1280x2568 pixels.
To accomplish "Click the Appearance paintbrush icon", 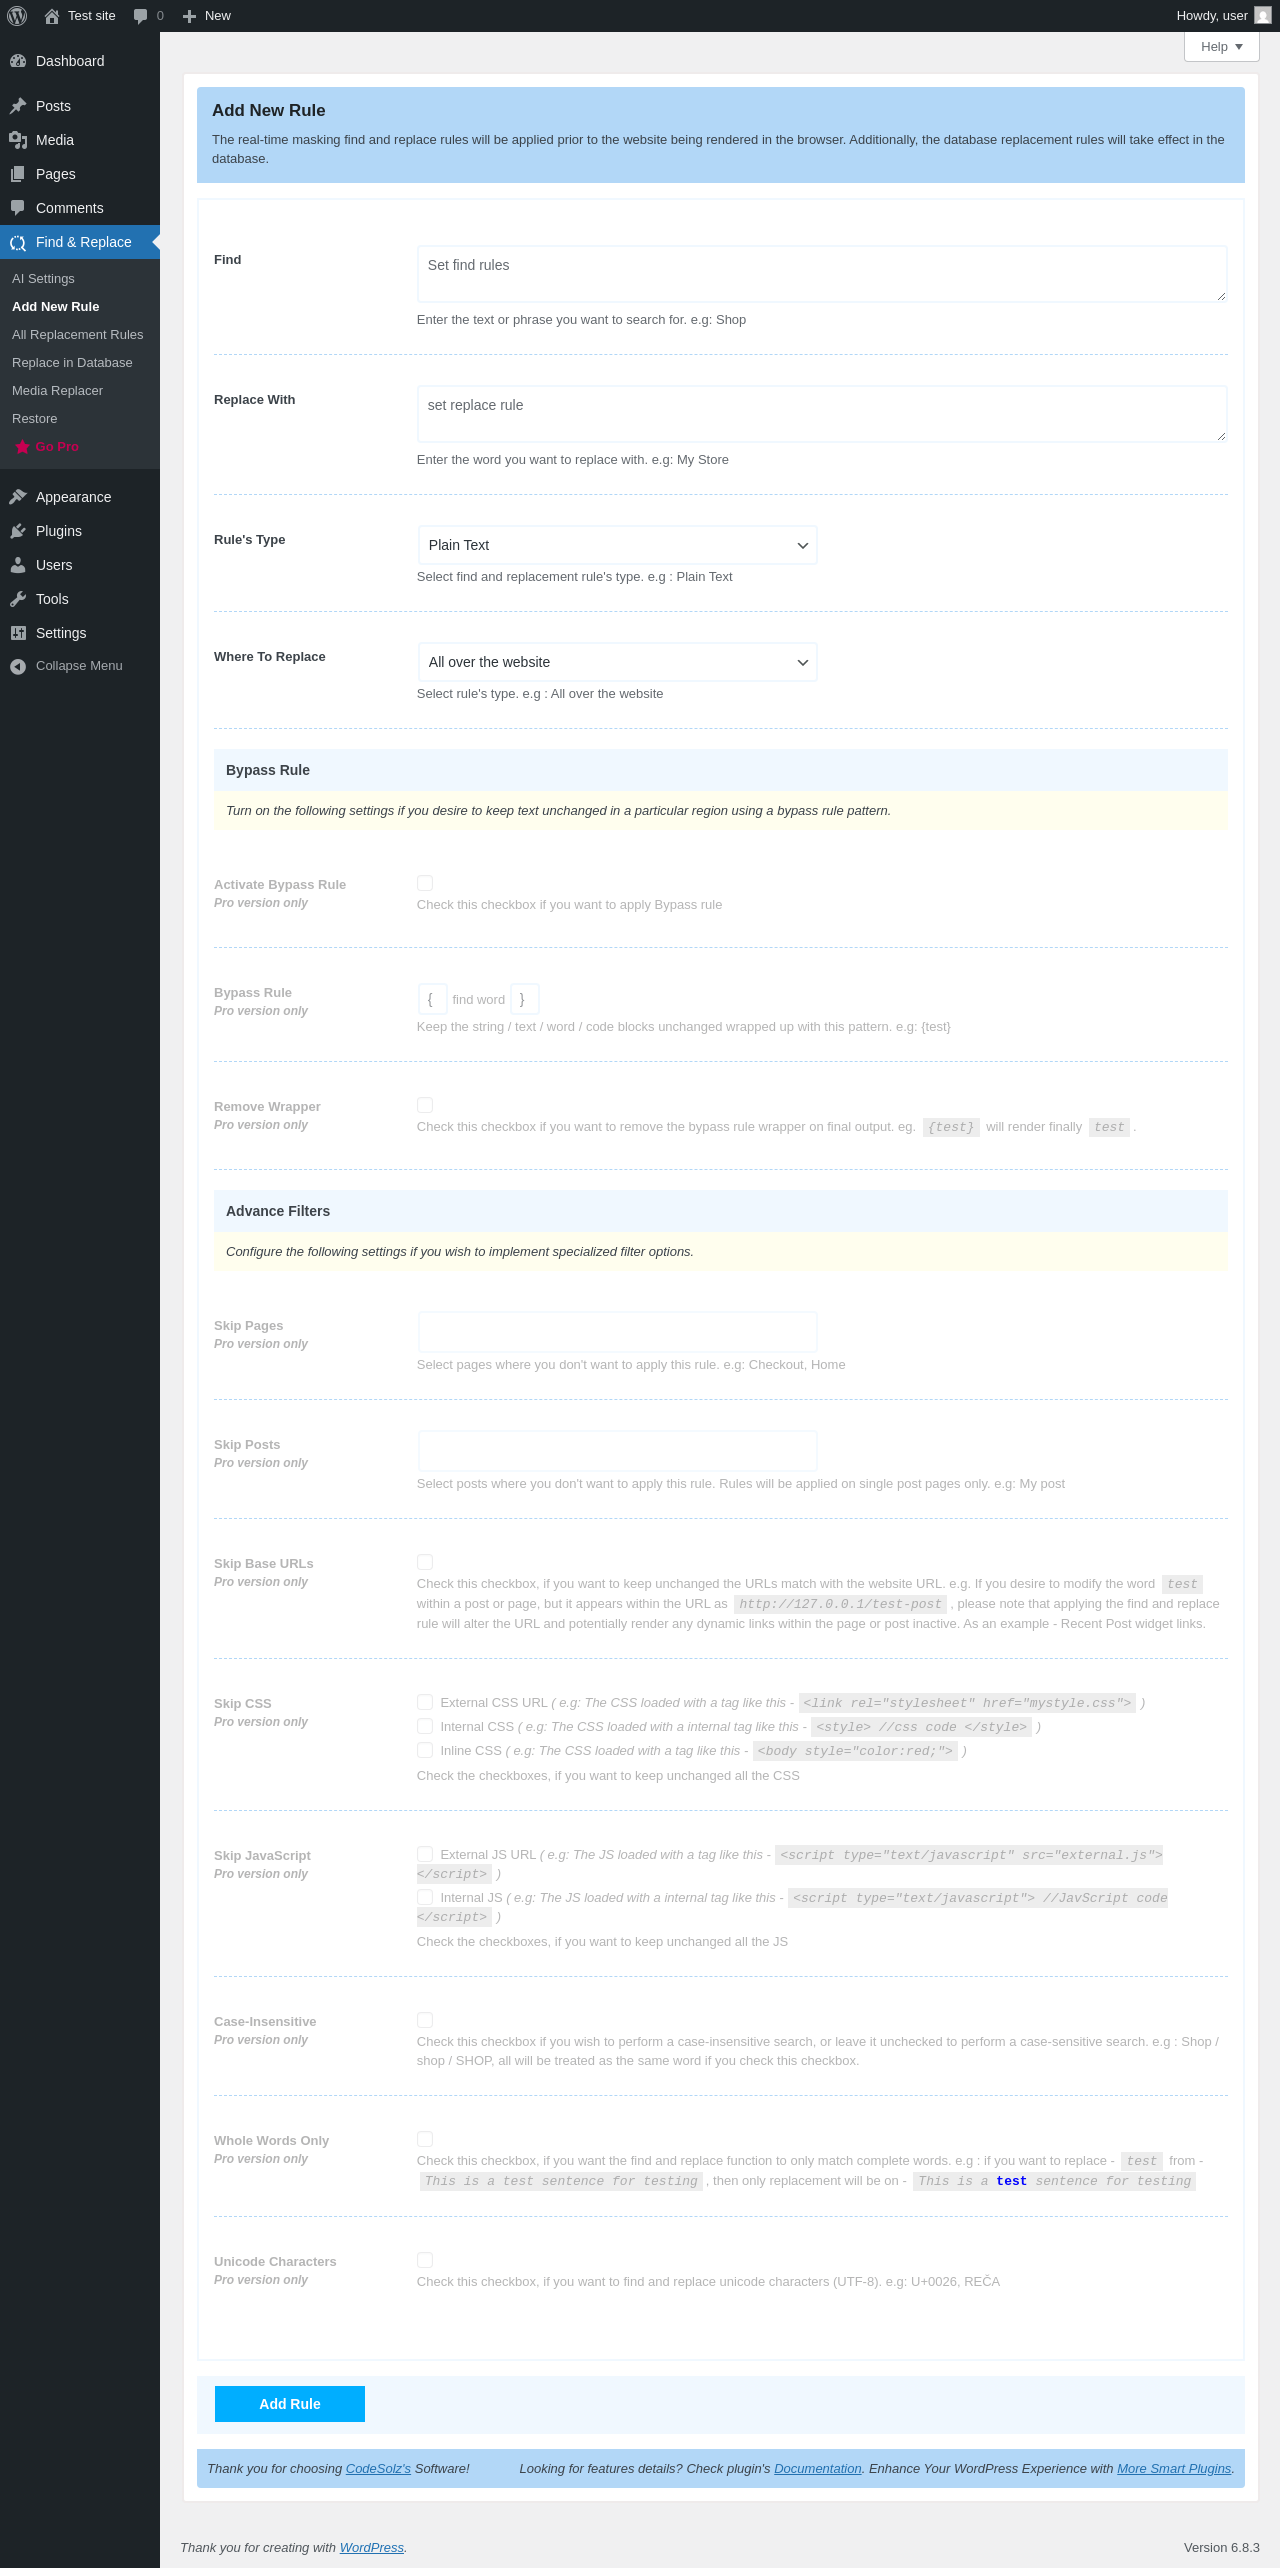I will (18, 497).
